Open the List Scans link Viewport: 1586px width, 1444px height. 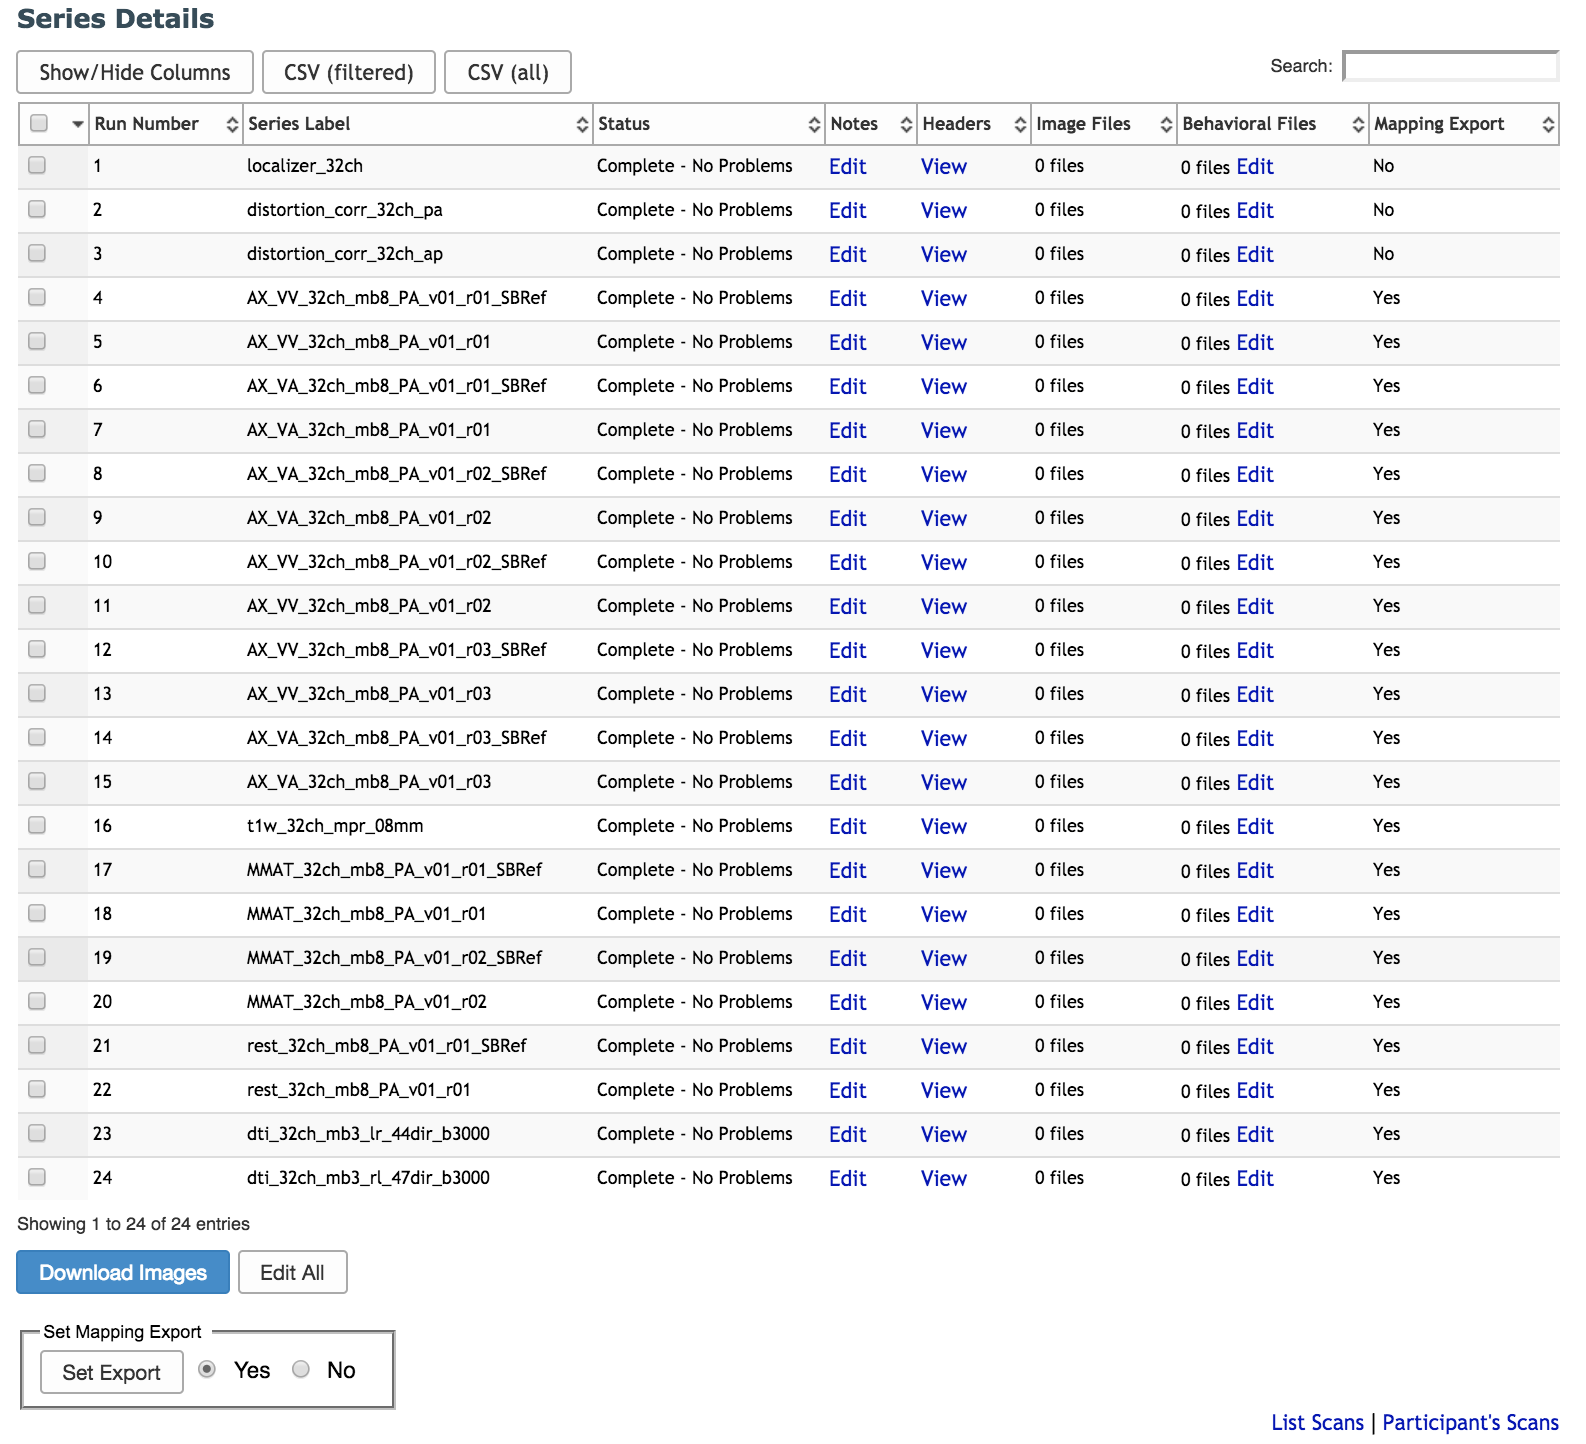pos(1317,1422)
